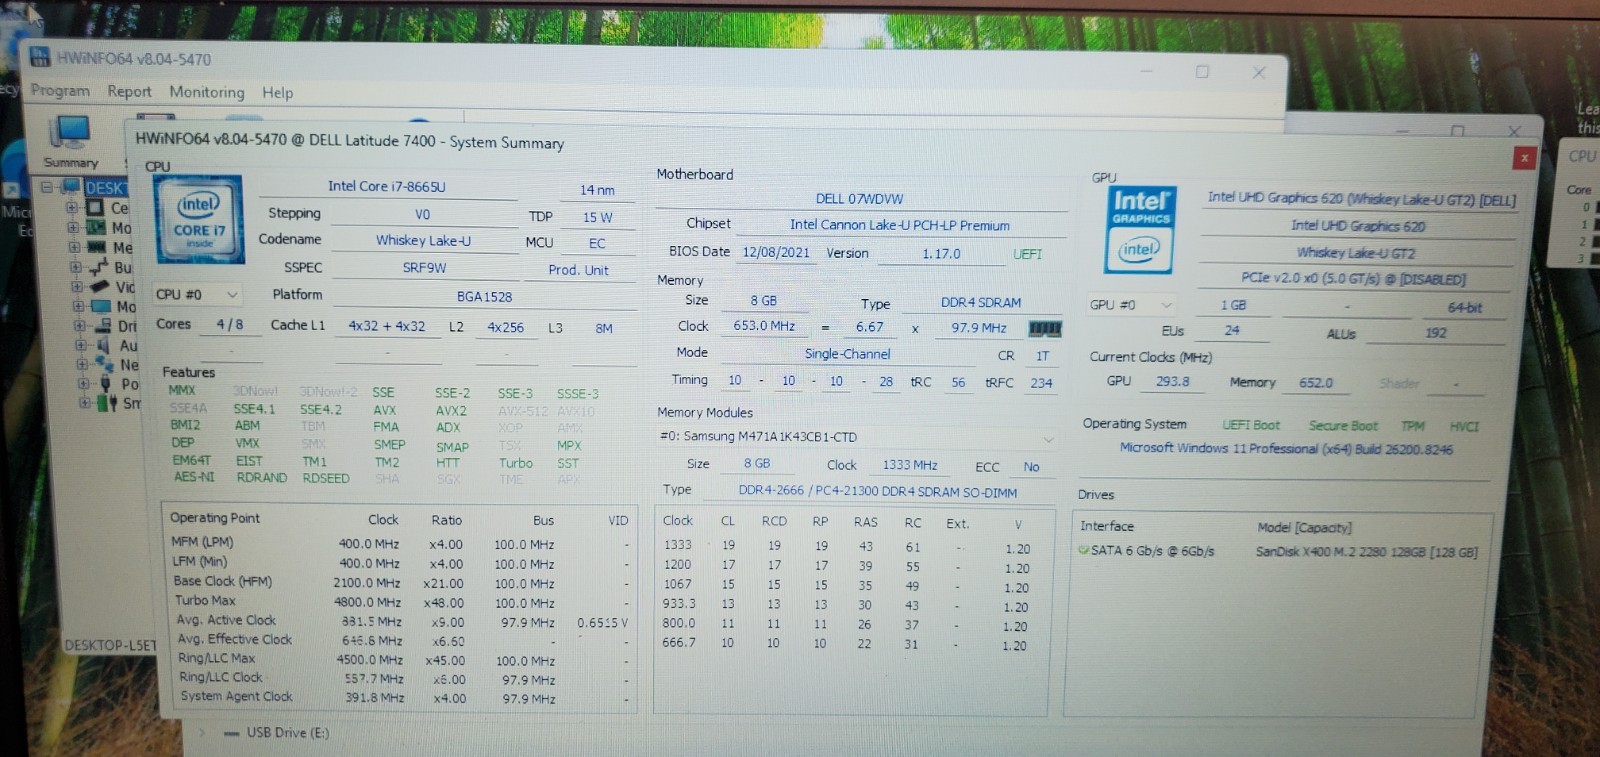The height and width of the screenshot is (757, 1600).
Task: Open the Samsung memory module dropdown
Action: tap(856, 437)
